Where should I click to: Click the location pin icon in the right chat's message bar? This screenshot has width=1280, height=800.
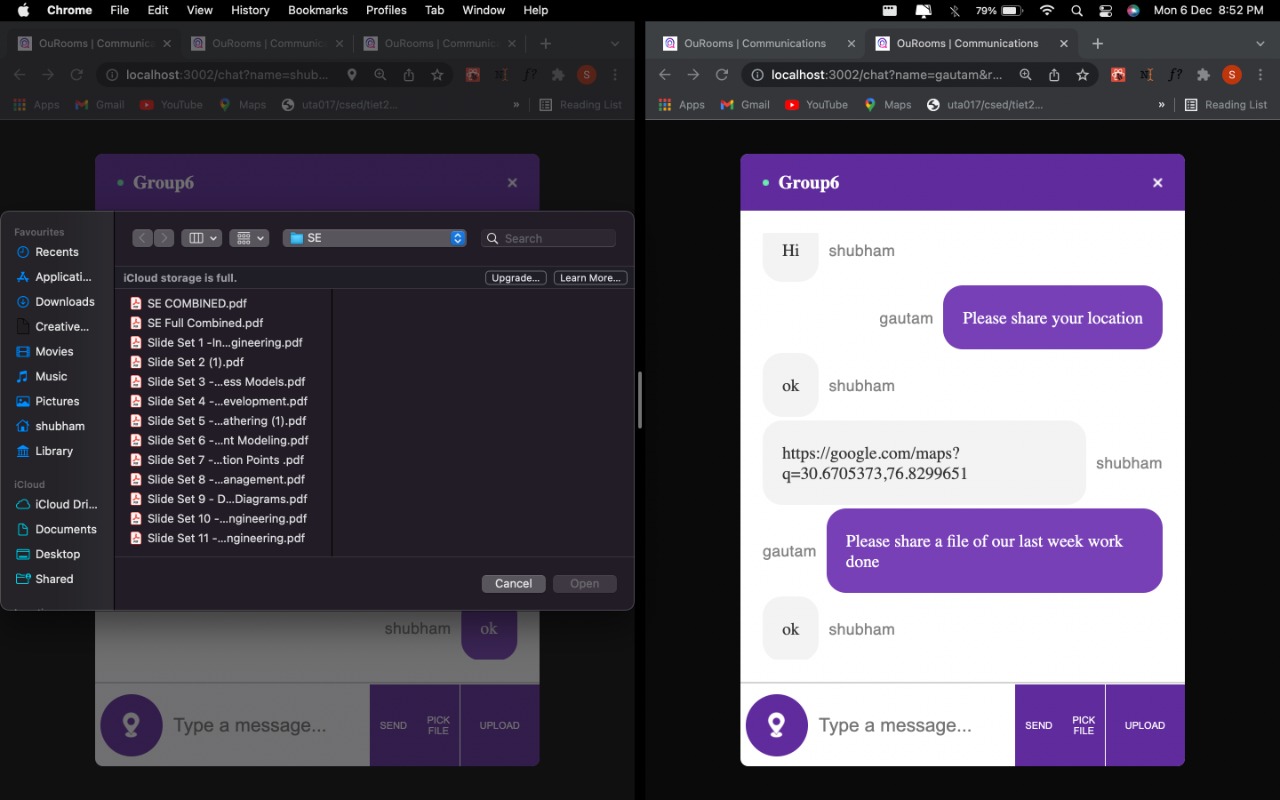(x=776, y=725)
